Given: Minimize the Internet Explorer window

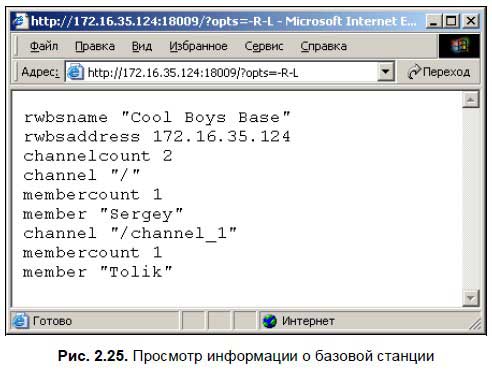Looking at the screenshot, I should coord(434,21).
